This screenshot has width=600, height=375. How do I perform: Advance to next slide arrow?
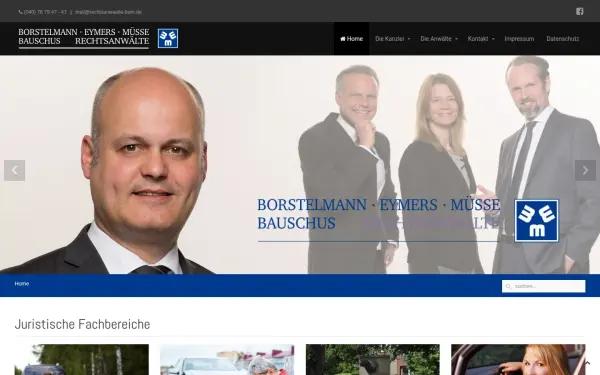coord(585,170)
